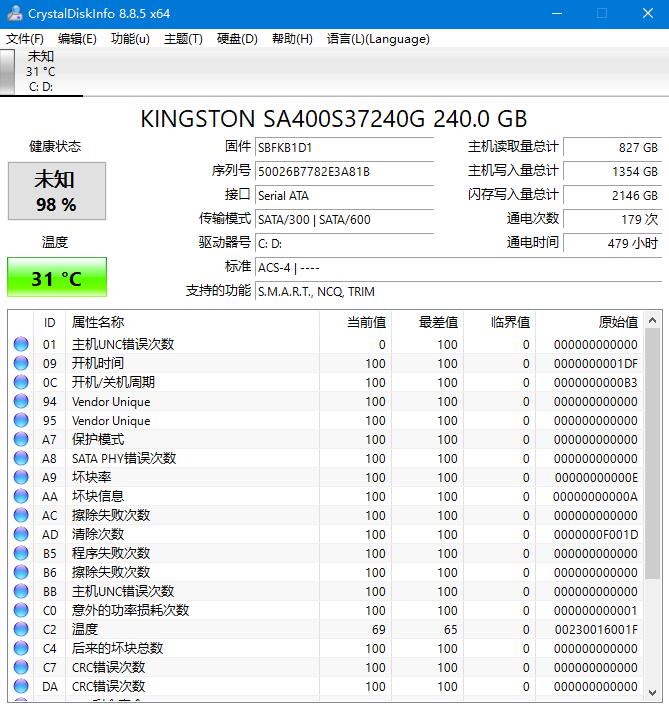Click the green 31 °C temperature button
669x709 pixels.
pyautogui.click(x=57, y=277)
